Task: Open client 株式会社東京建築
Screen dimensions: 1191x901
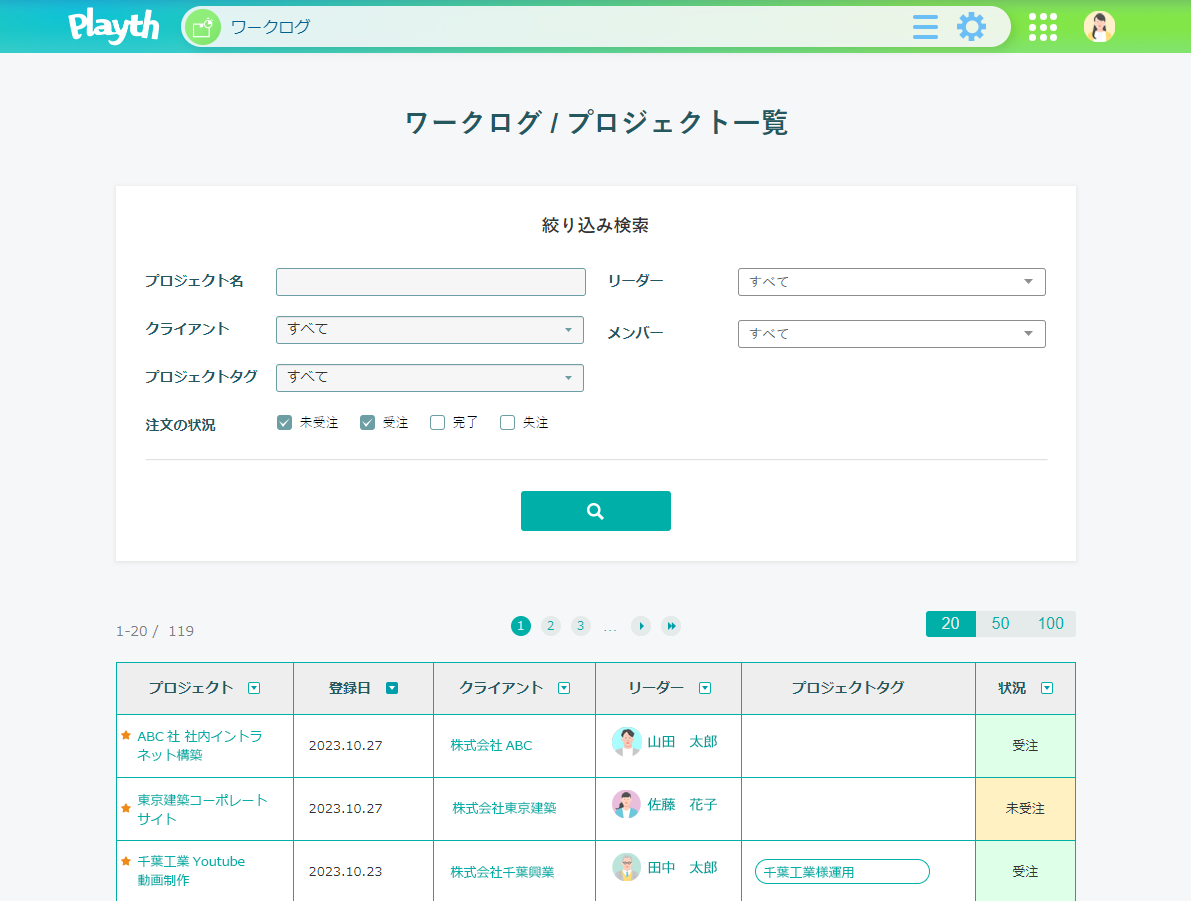Action: coord(504,808)
